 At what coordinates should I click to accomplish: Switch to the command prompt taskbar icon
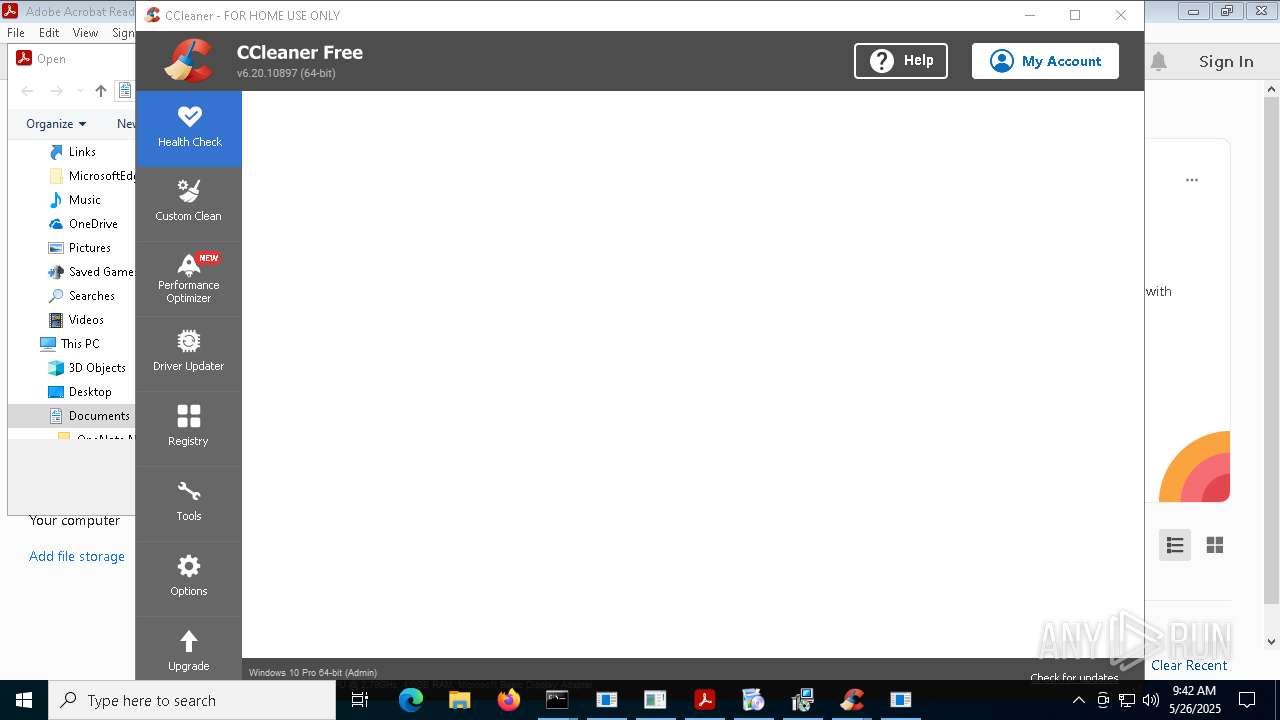[x=557, y=700]
